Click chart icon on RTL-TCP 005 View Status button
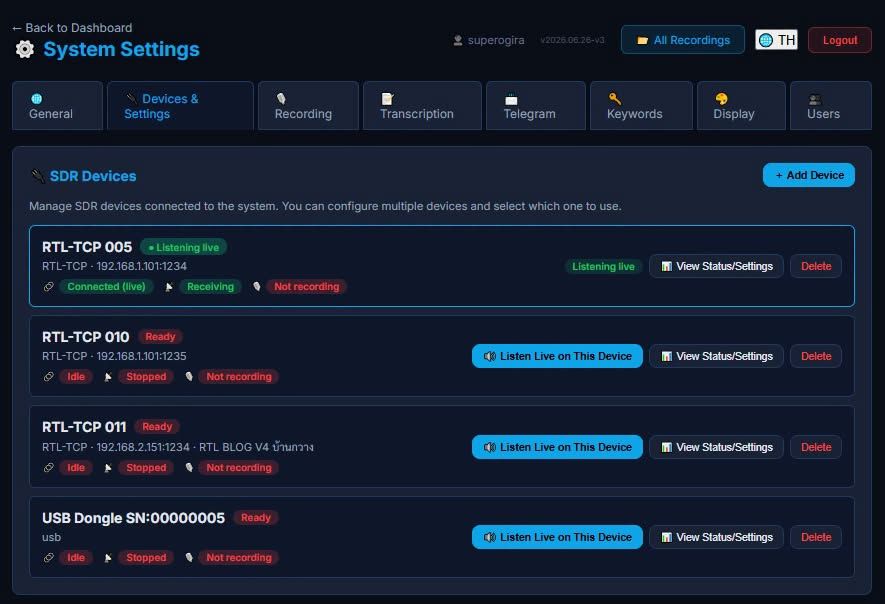Image resolution: width=885 pixels, height=604 pixels. (x=667, y=266)
